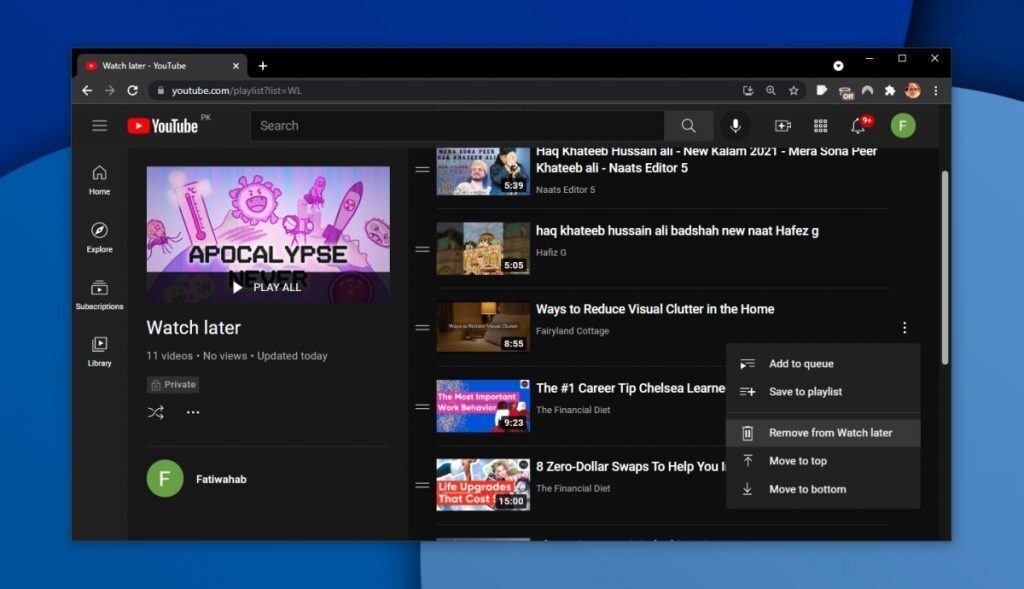Click the YouTube logo
Screen dimensions: 1024x589
(160, 125)
